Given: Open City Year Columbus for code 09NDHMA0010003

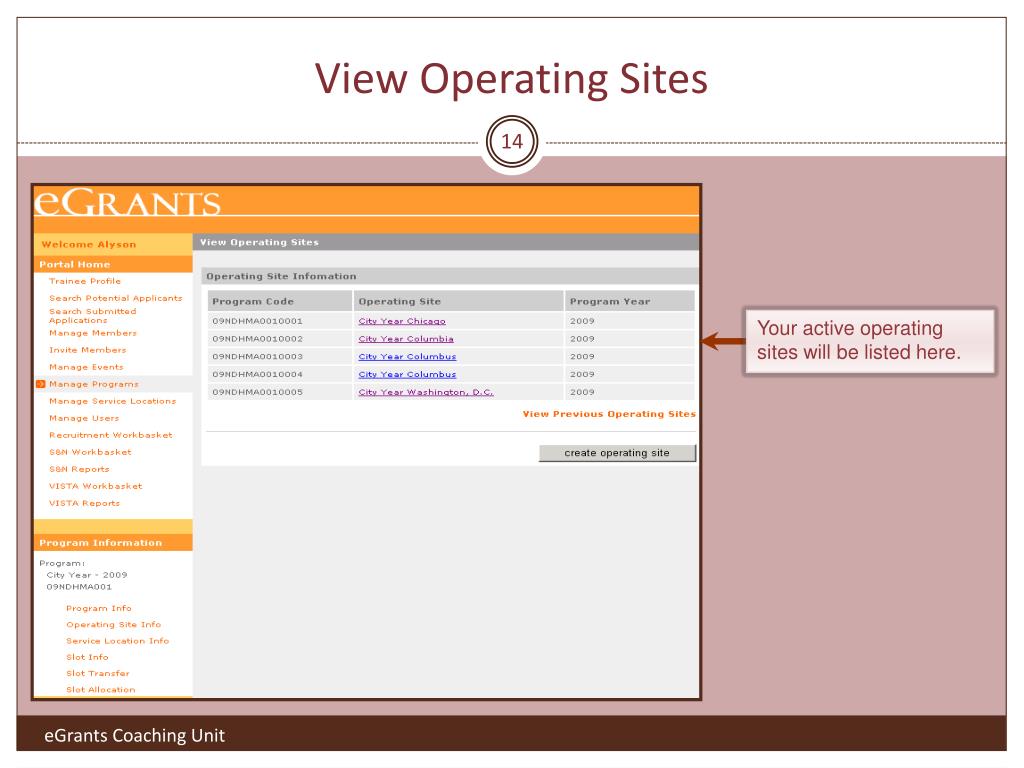Looking at the screenshot, I should [408, 357].
